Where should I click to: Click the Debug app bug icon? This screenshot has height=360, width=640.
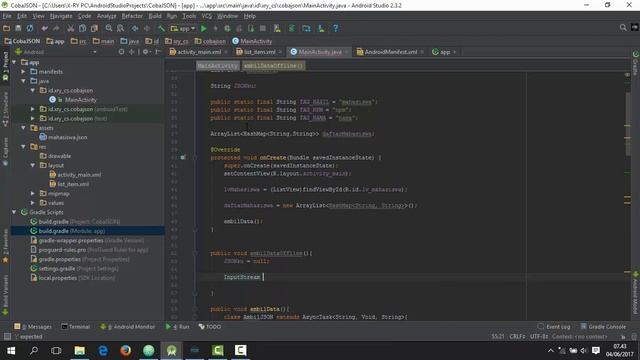point(227,28)
